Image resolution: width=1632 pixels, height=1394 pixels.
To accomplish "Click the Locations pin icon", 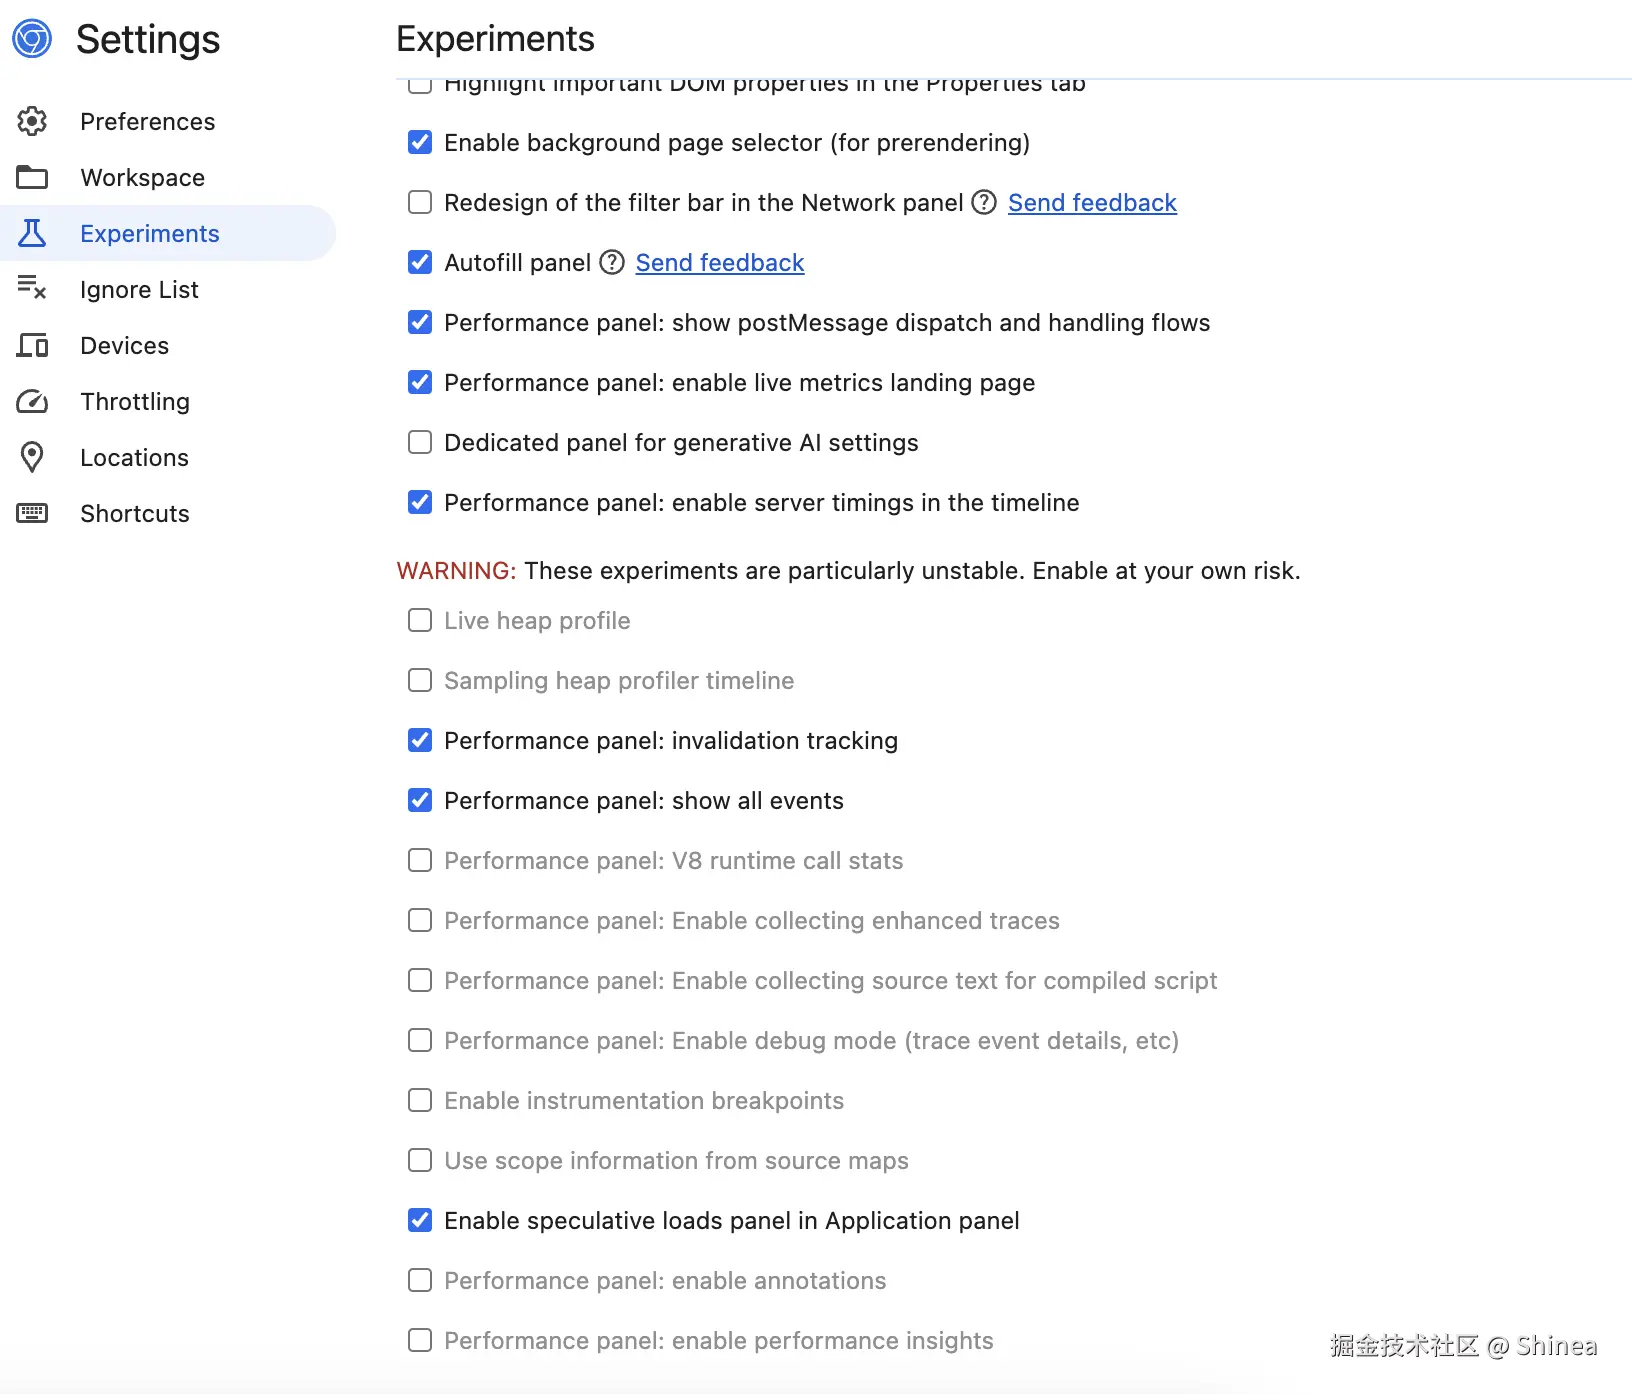I will [x=32, y=457].
